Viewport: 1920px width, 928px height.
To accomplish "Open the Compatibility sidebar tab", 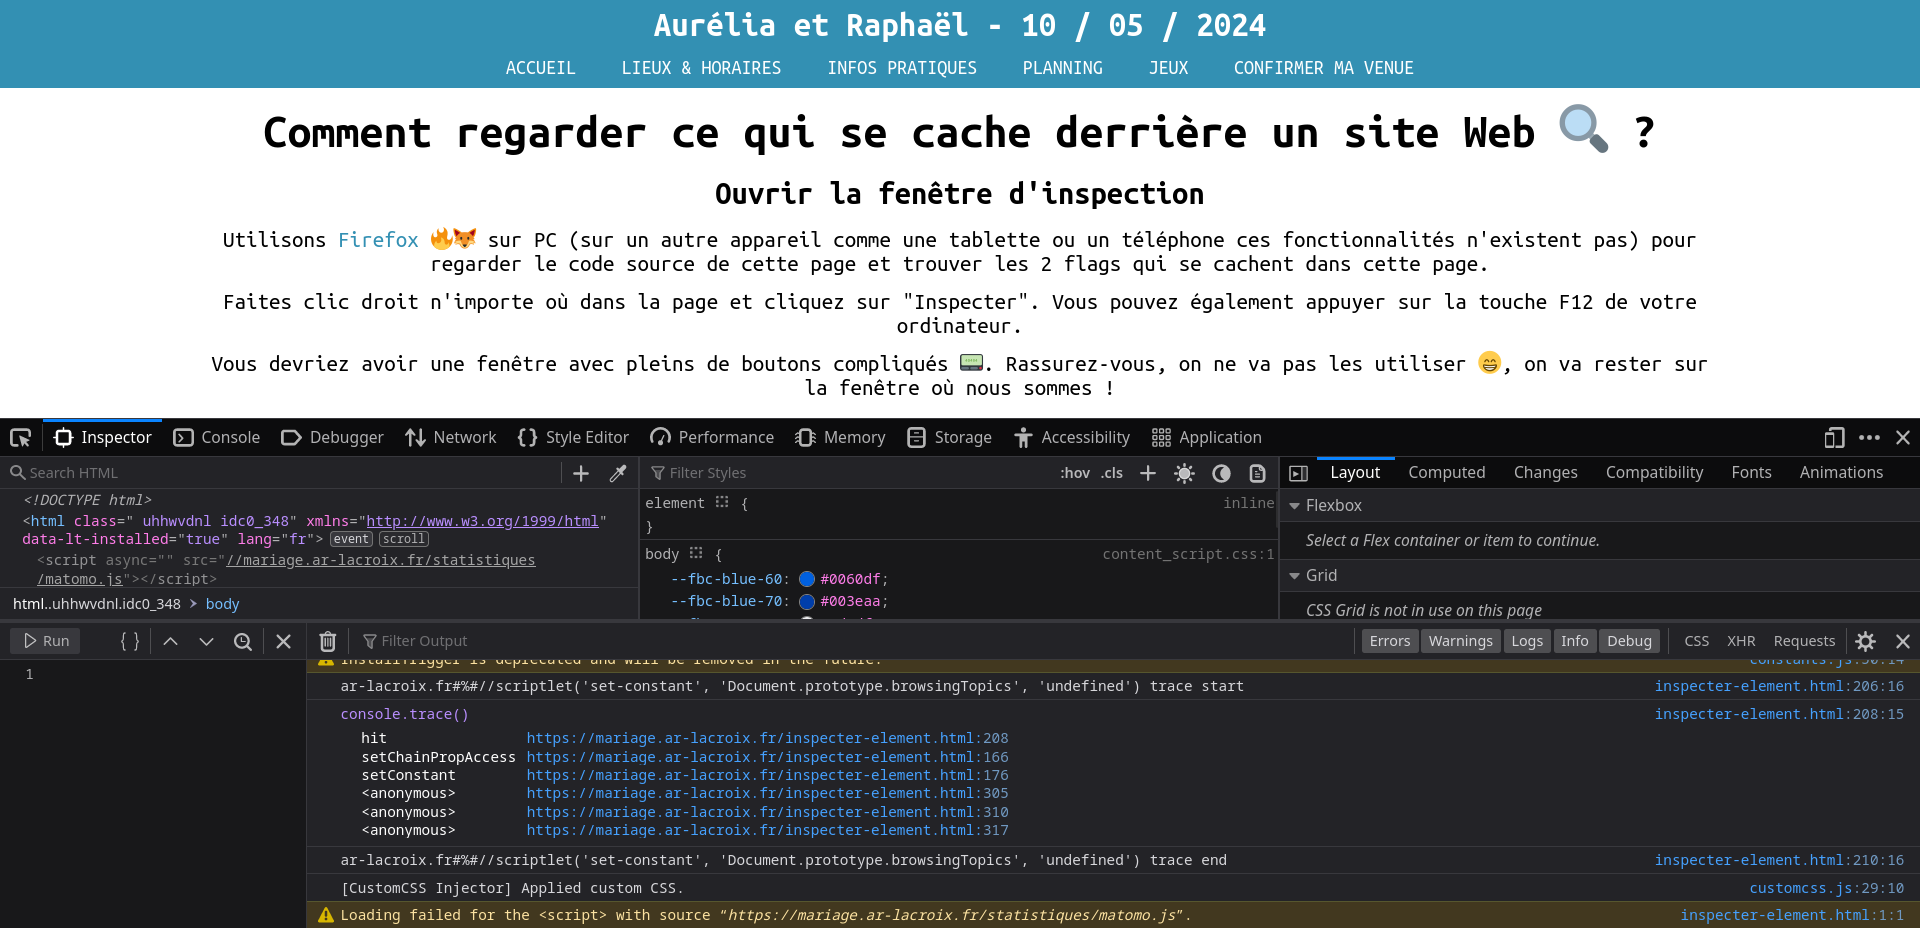I will 1654,473.
